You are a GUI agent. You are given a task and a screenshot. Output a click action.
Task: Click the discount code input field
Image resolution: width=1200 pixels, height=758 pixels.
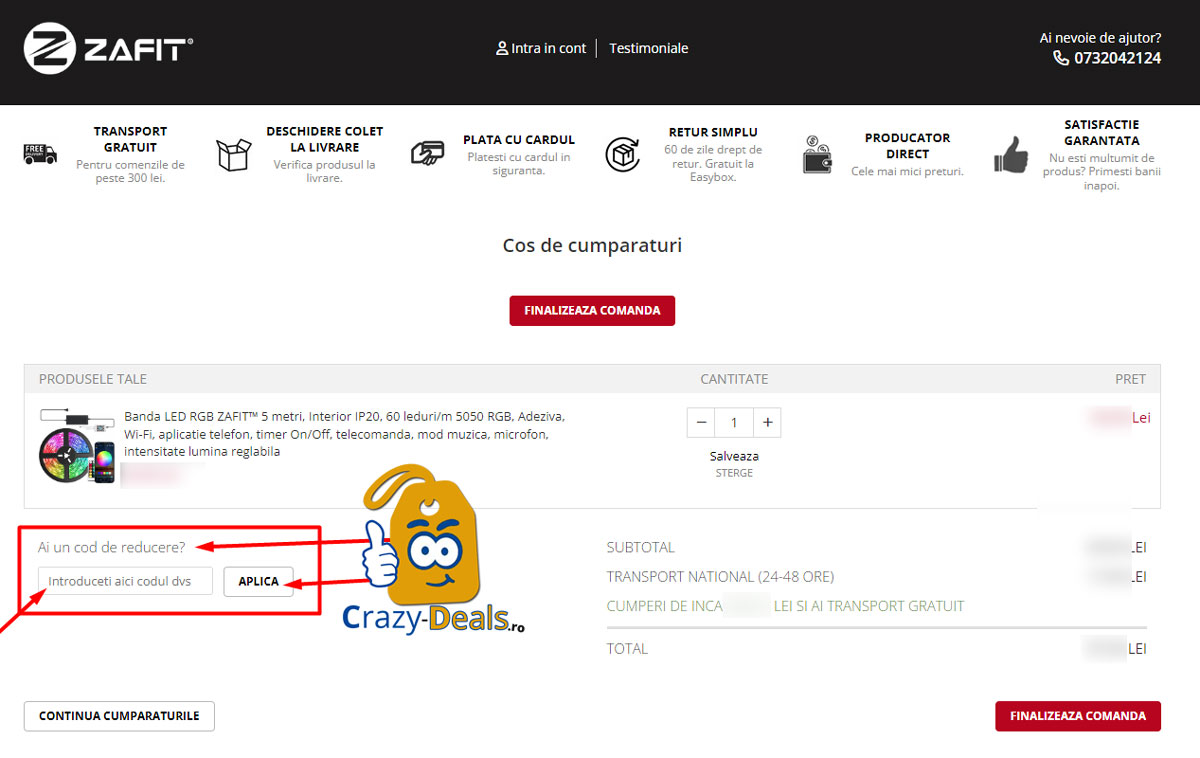pos(124,580)
